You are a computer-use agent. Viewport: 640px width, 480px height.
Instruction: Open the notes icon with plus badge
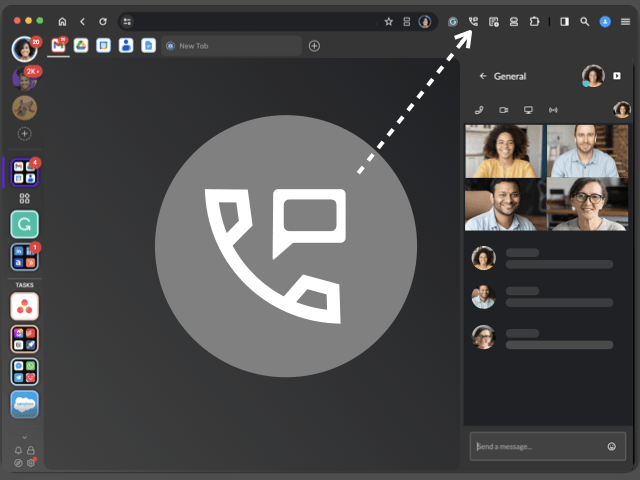(x=493, y=22)
